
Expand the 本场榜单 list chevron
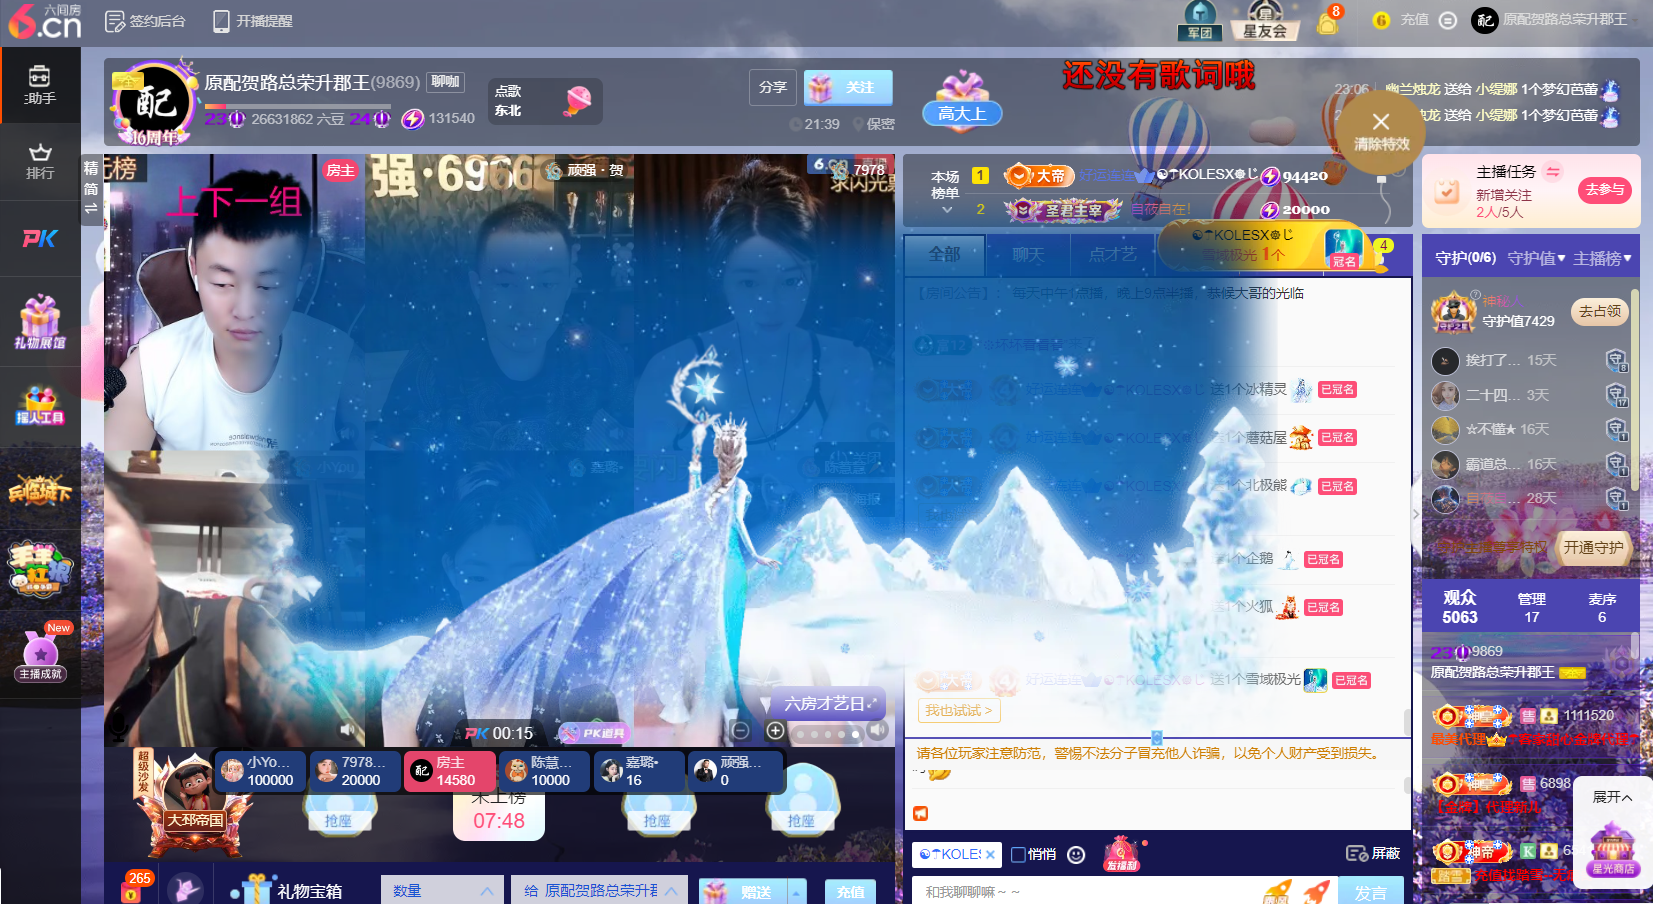coord(946,209)
